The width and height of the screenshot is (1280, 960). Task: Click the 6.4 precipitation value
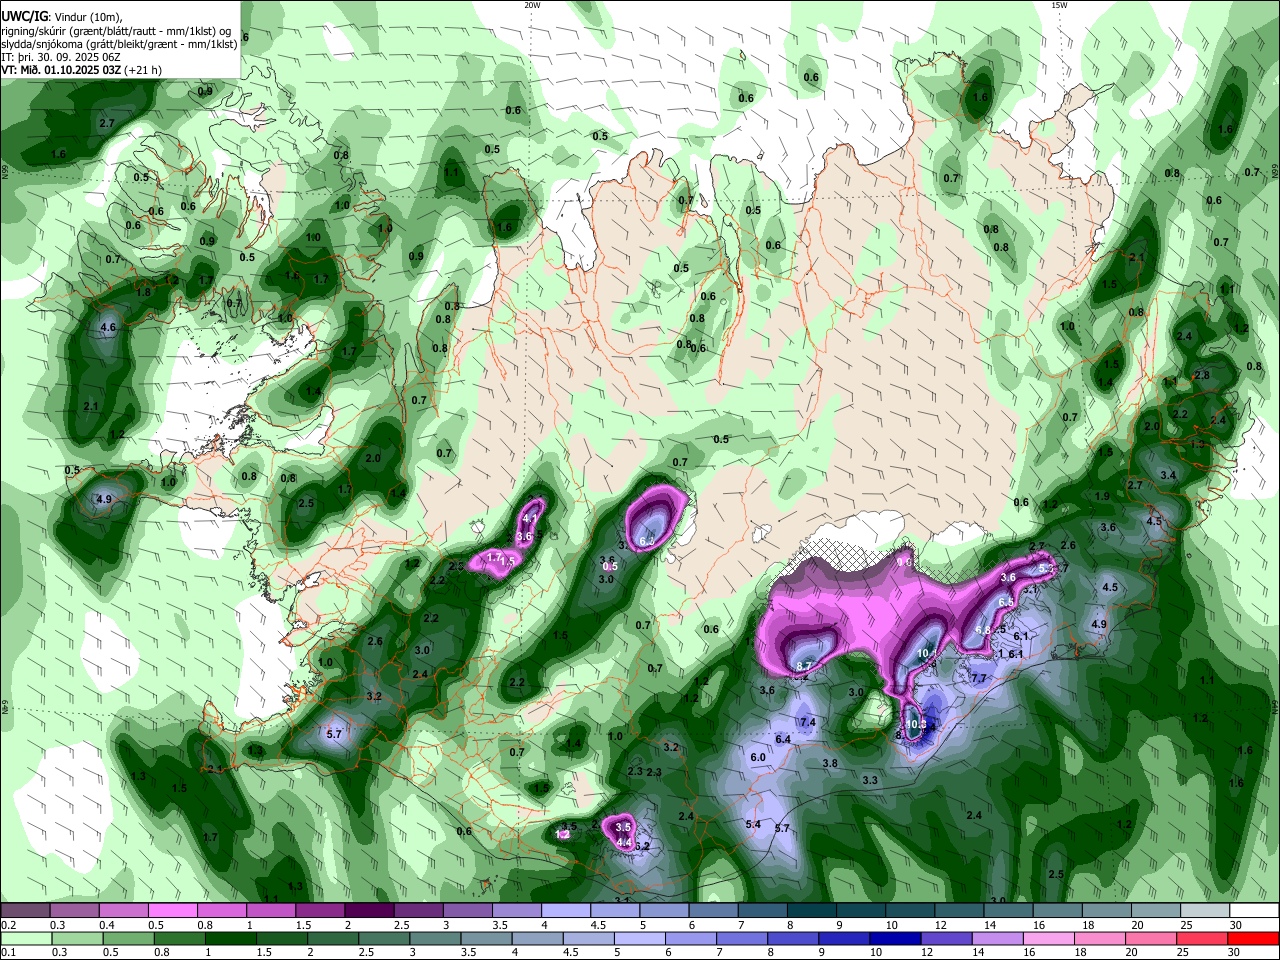[x=783, y=739]
